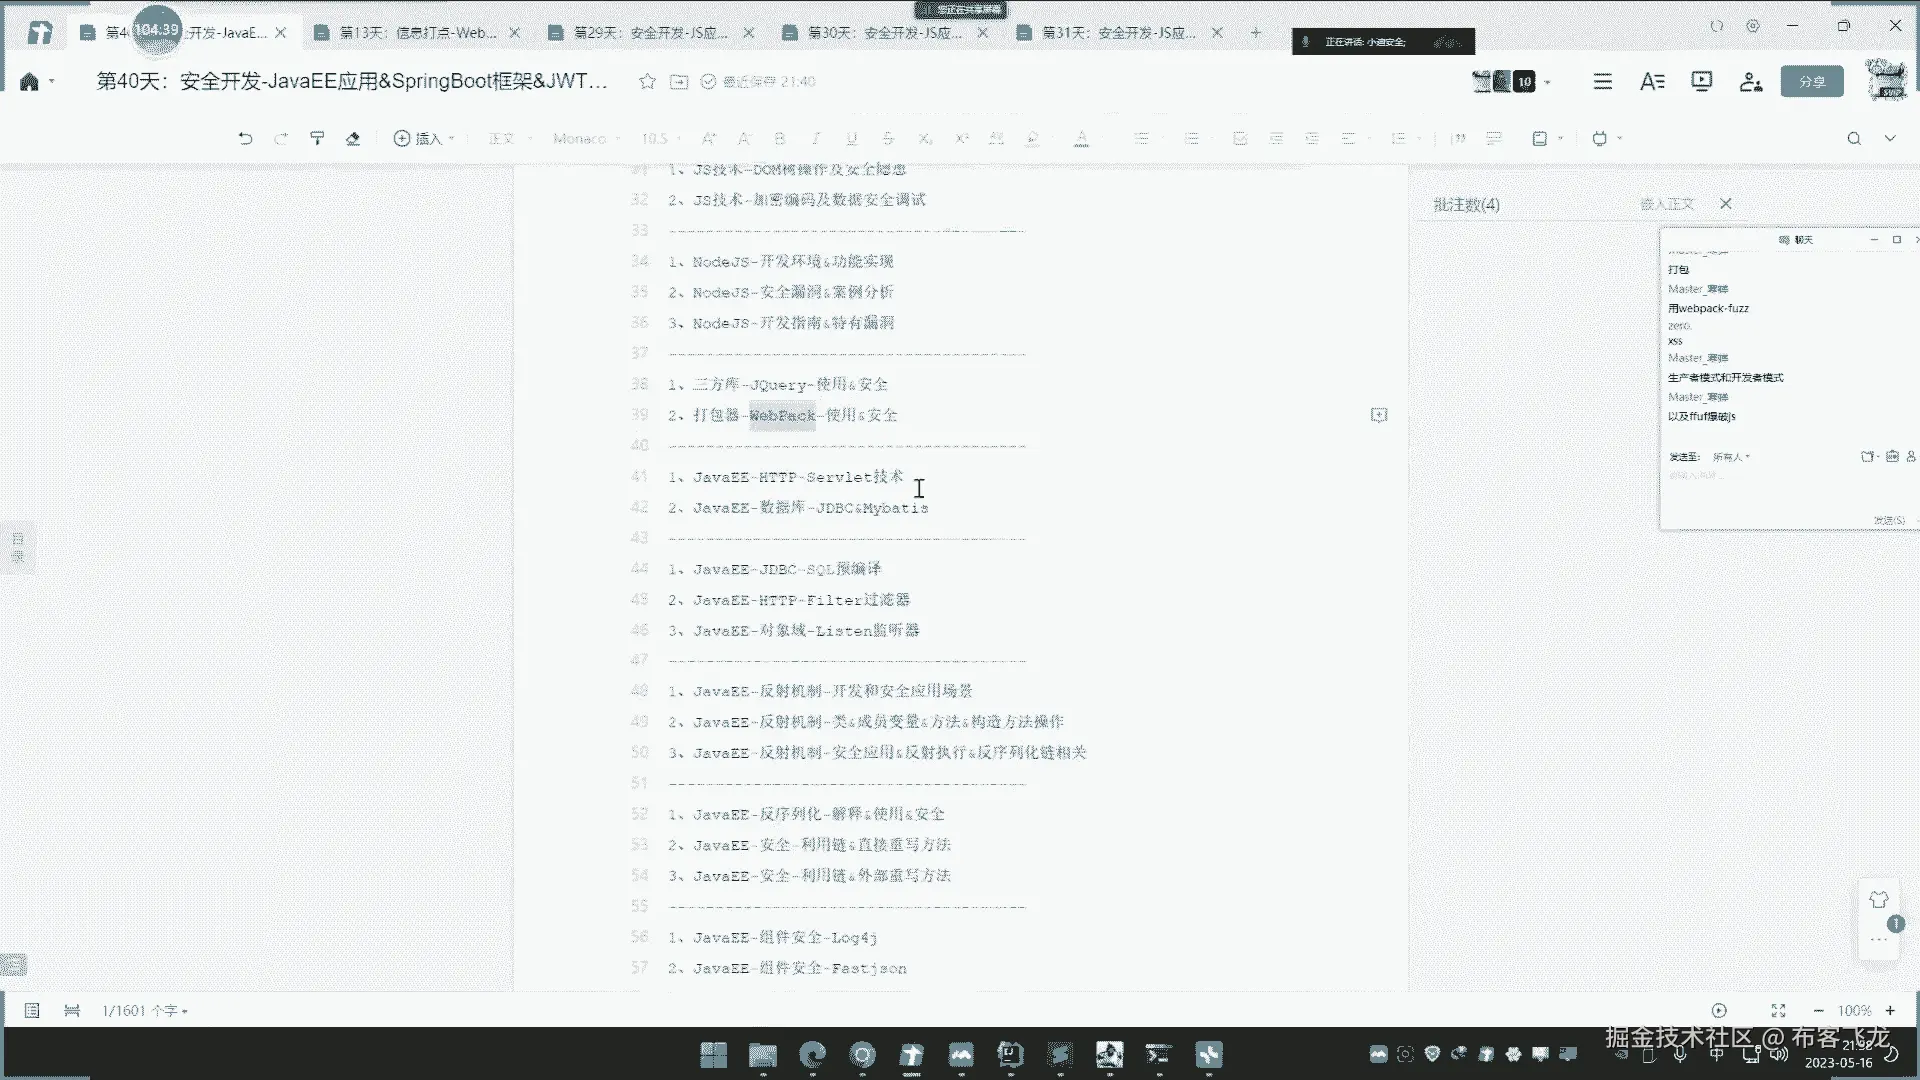Viewport: 1920px width, 1080px height.
Task: Click the undo arrow in toolbar
Action: point(245,139)
